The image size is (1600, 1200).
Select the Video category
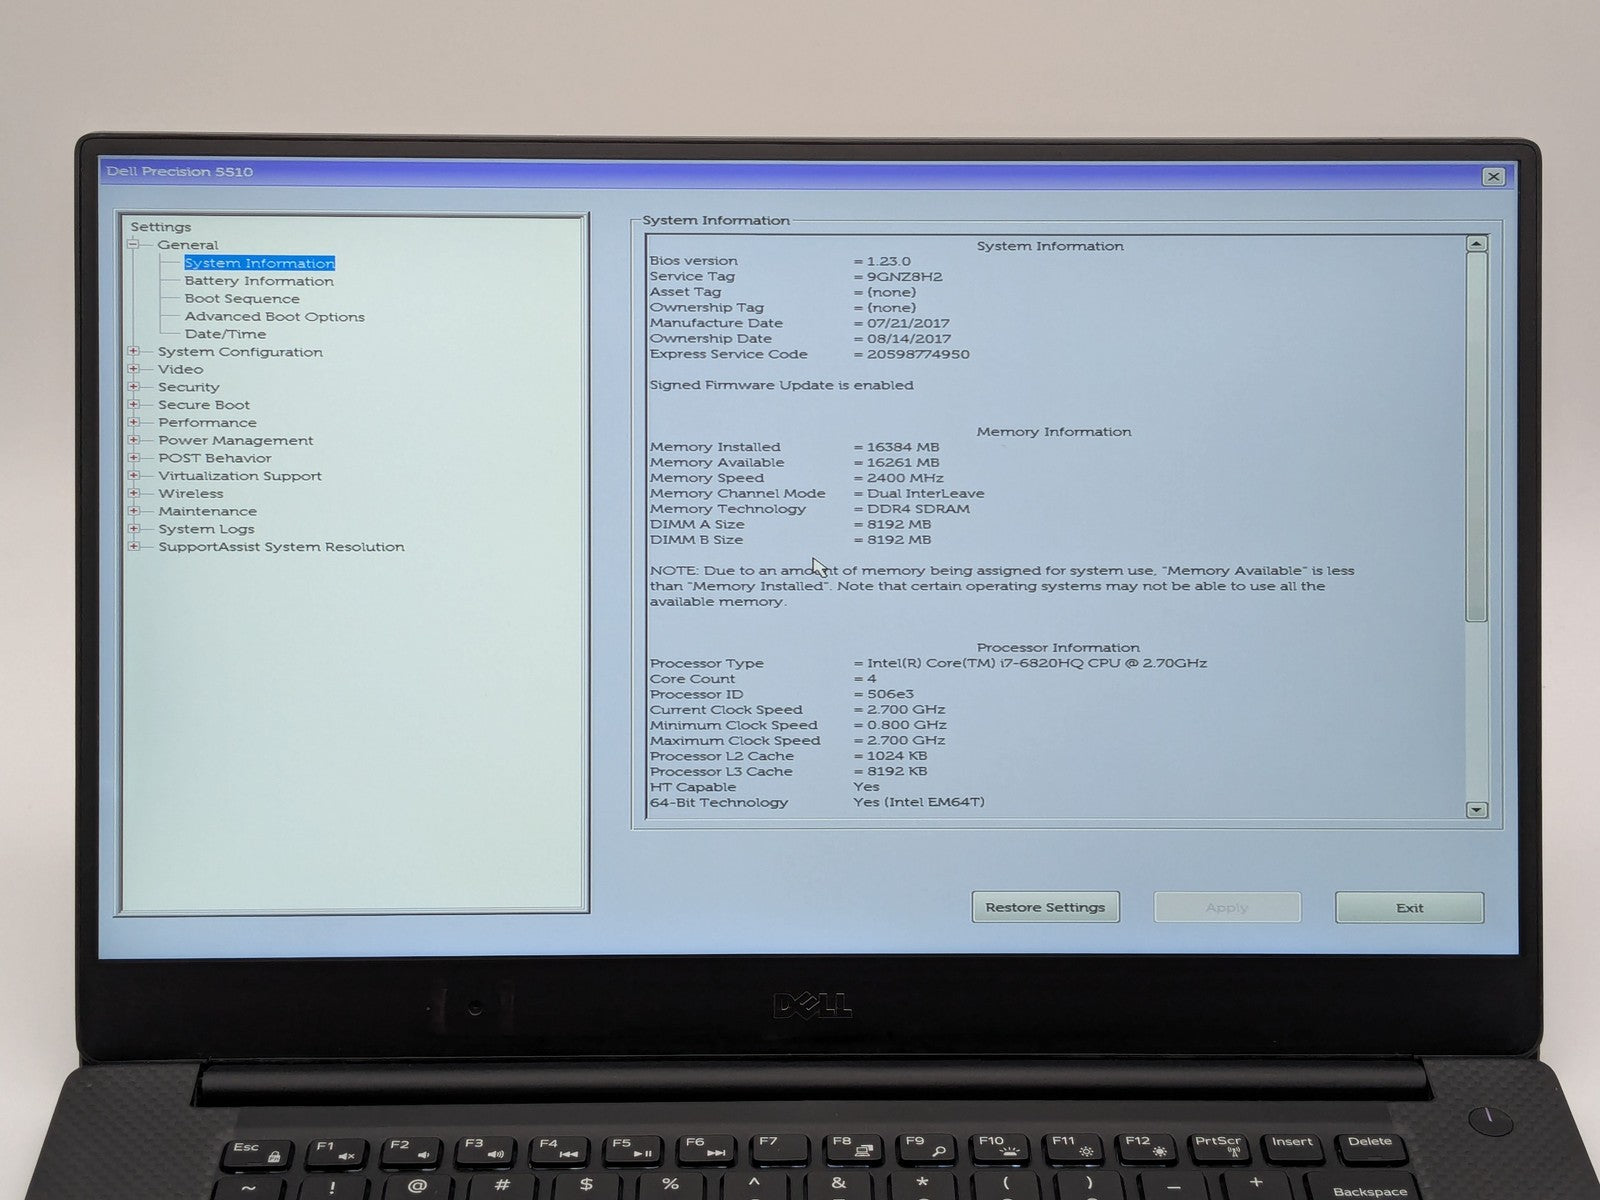[x=181, y=369]
